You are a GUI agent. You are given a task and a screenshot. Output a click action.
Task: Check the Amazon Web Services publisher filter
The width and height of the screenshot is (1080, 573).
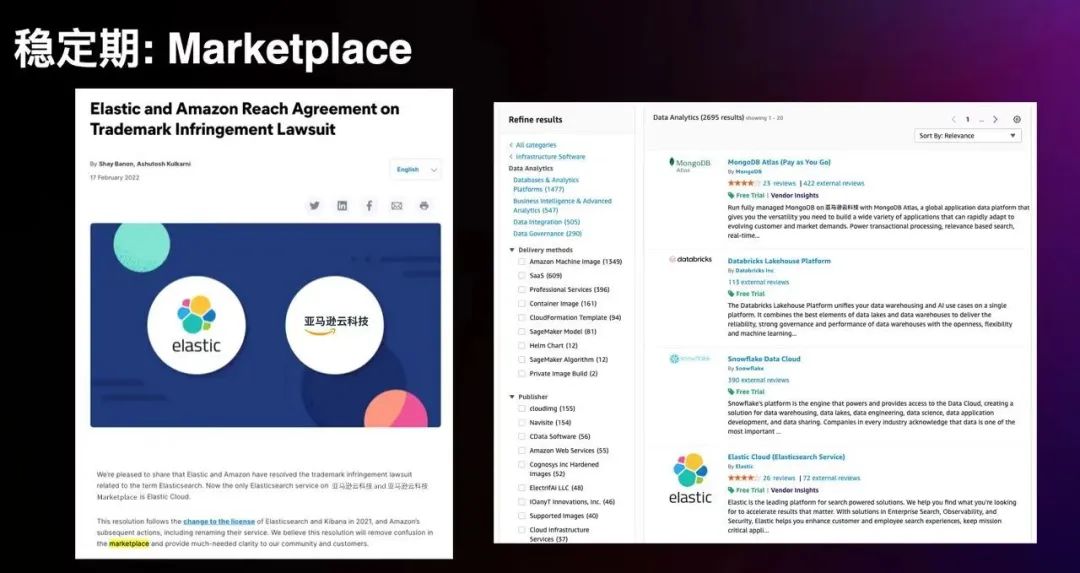click(522, 450)
